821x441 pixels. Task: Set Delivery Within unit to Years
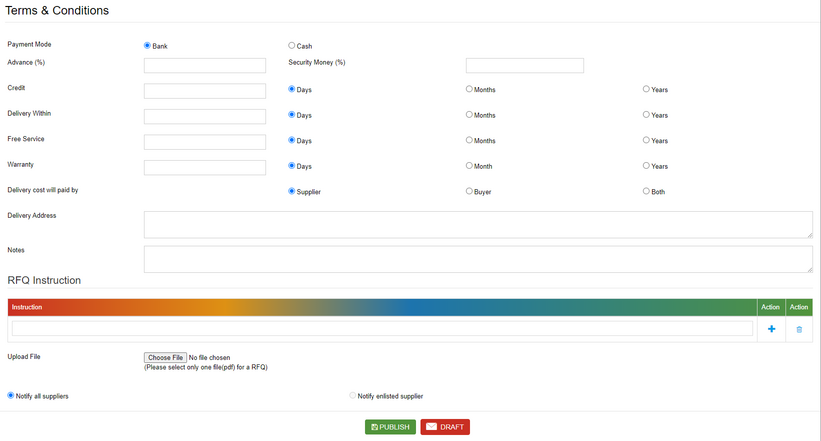[x=646, y=115]
